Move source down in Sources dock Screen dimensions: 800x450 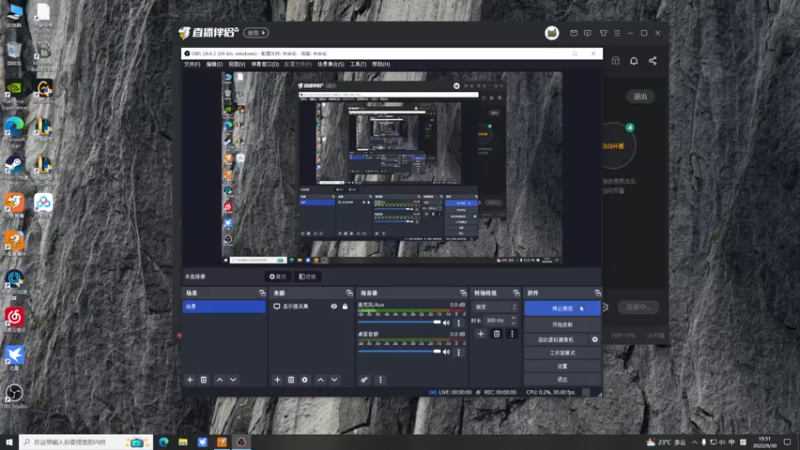(x=334, y=380)
